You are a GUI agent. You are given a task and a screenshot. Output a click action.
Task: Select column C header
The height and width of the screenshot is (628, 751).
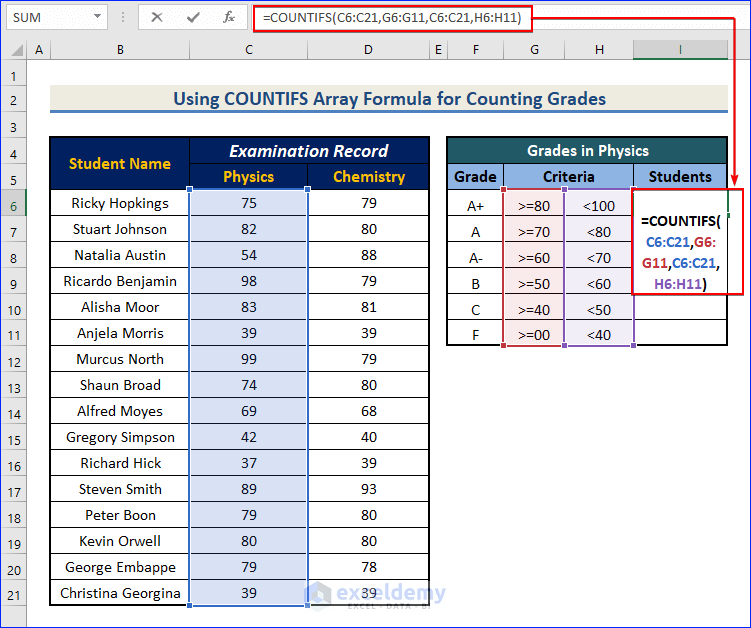point(248,50)
